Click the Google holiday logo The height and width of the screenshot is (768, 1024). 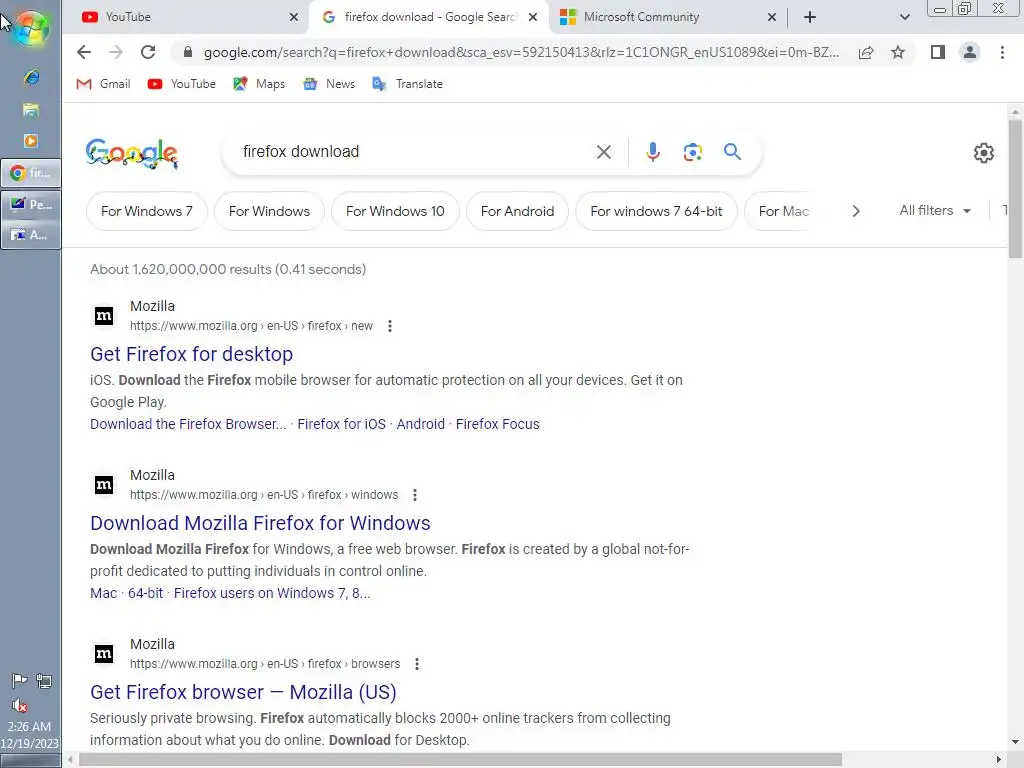tap(132, 153)
